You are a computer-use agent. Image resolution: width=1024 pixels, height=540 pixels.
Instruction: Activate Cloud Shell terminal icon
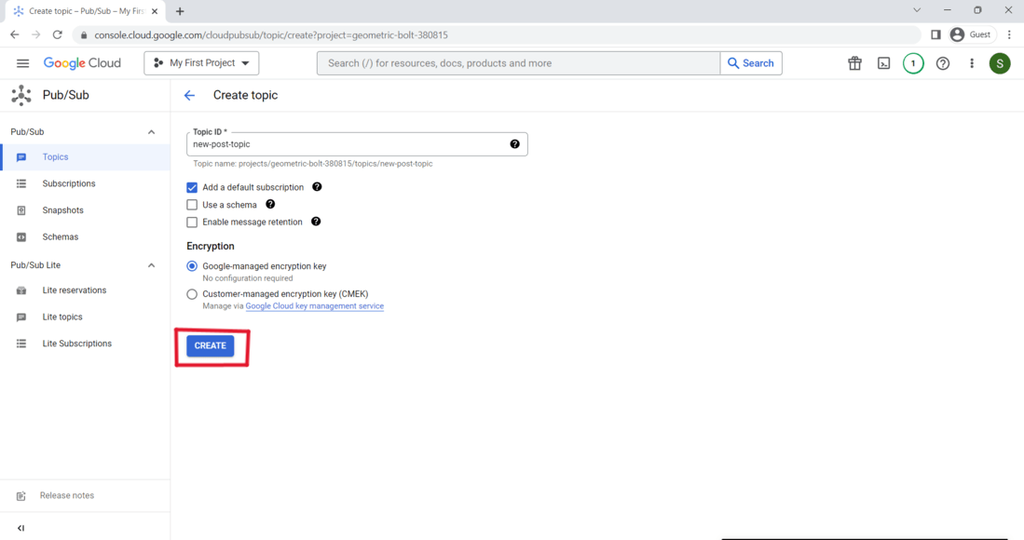(x=884, y=63)
